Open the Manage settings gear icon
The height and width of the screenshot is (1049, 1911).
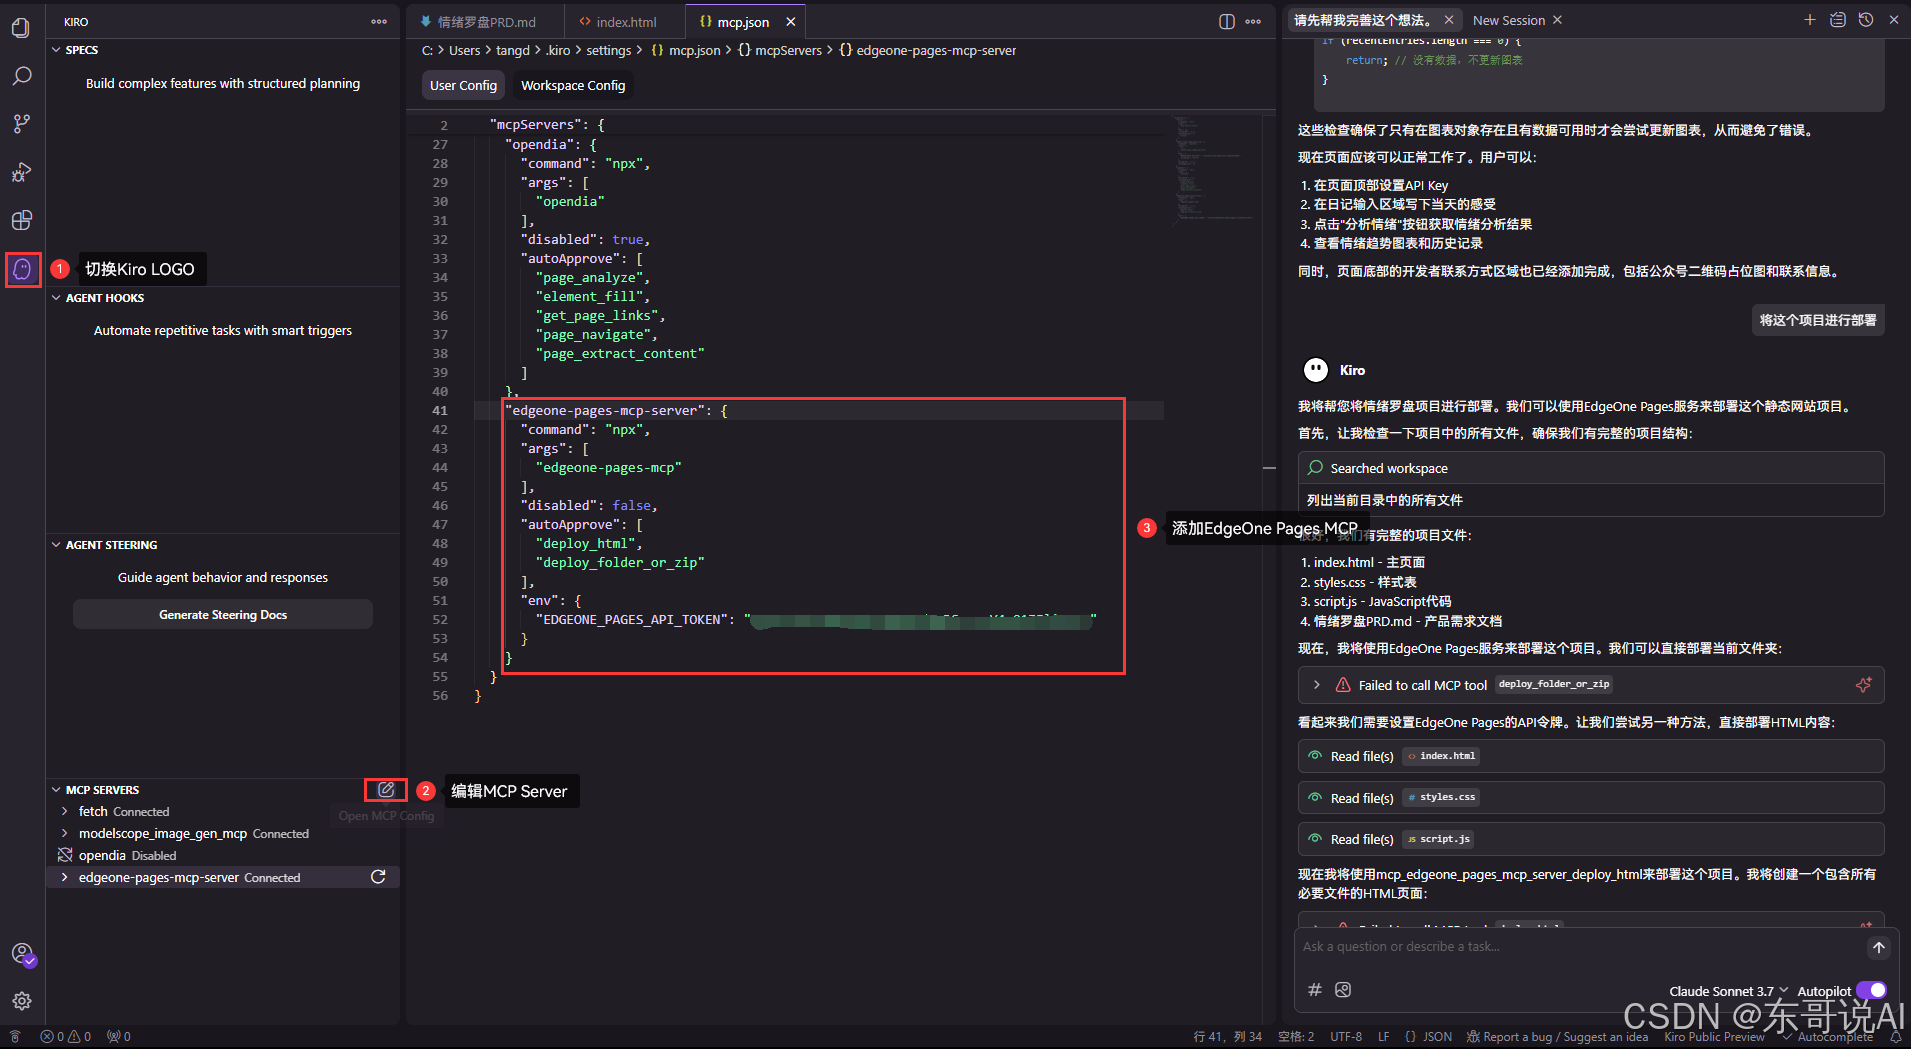(x=22, y=1000)
